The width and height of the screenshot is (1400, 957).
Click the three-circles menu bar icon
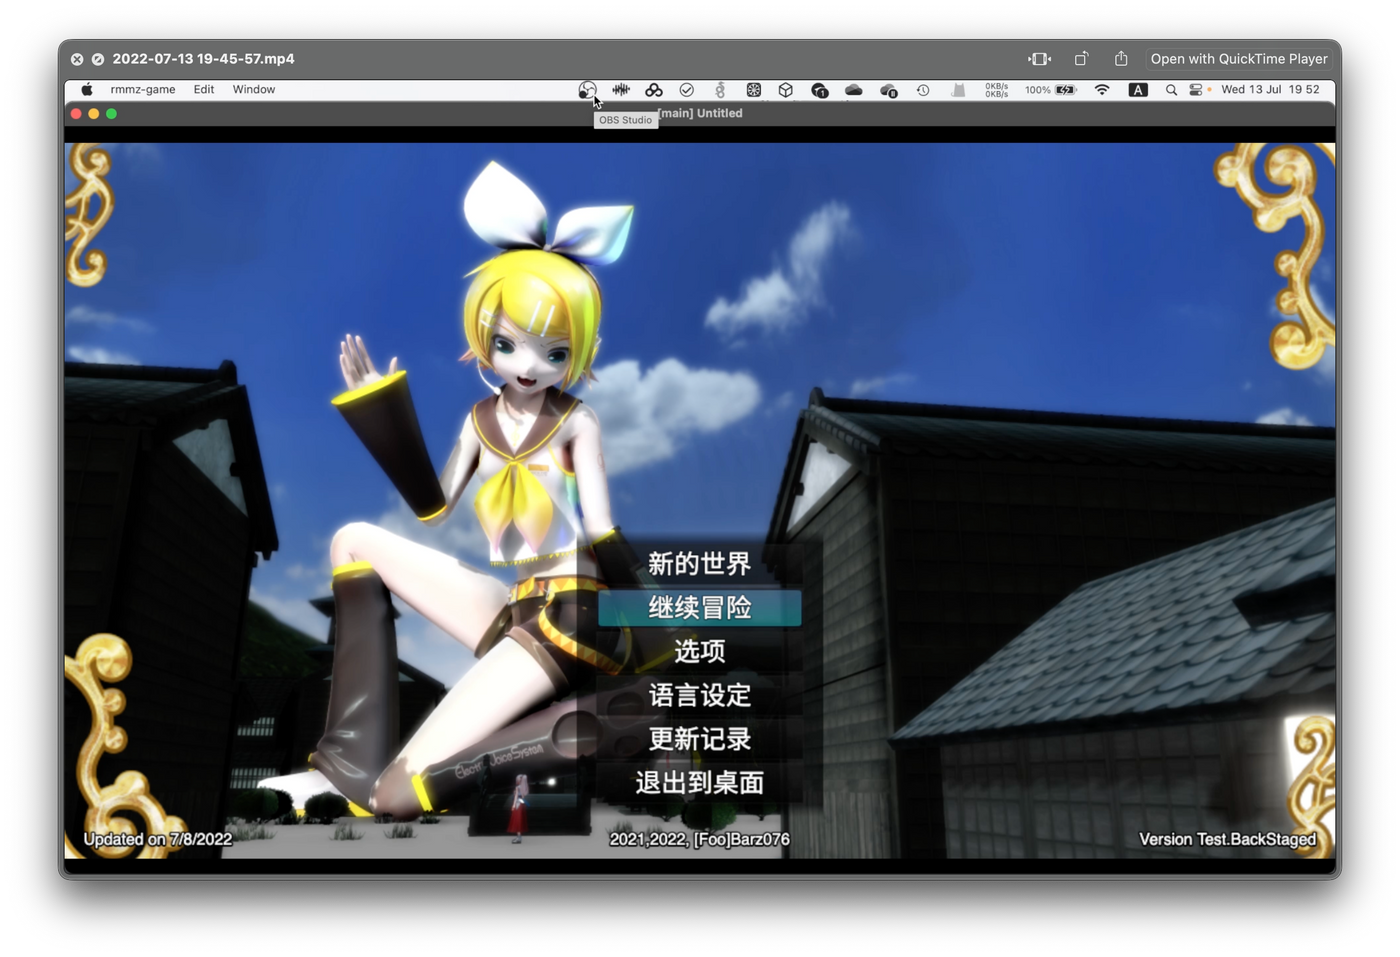pos(654,90)
